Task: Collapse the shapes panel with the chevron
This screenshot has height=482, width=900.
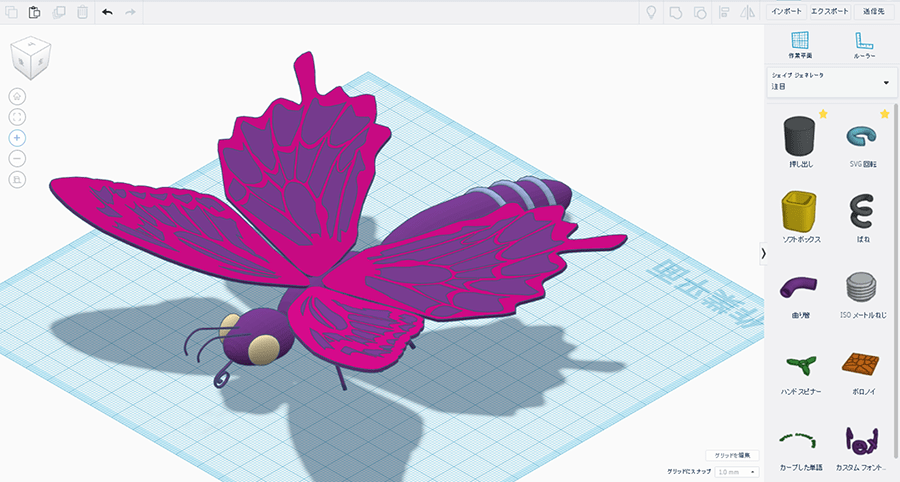Action: tap(763, 253)
